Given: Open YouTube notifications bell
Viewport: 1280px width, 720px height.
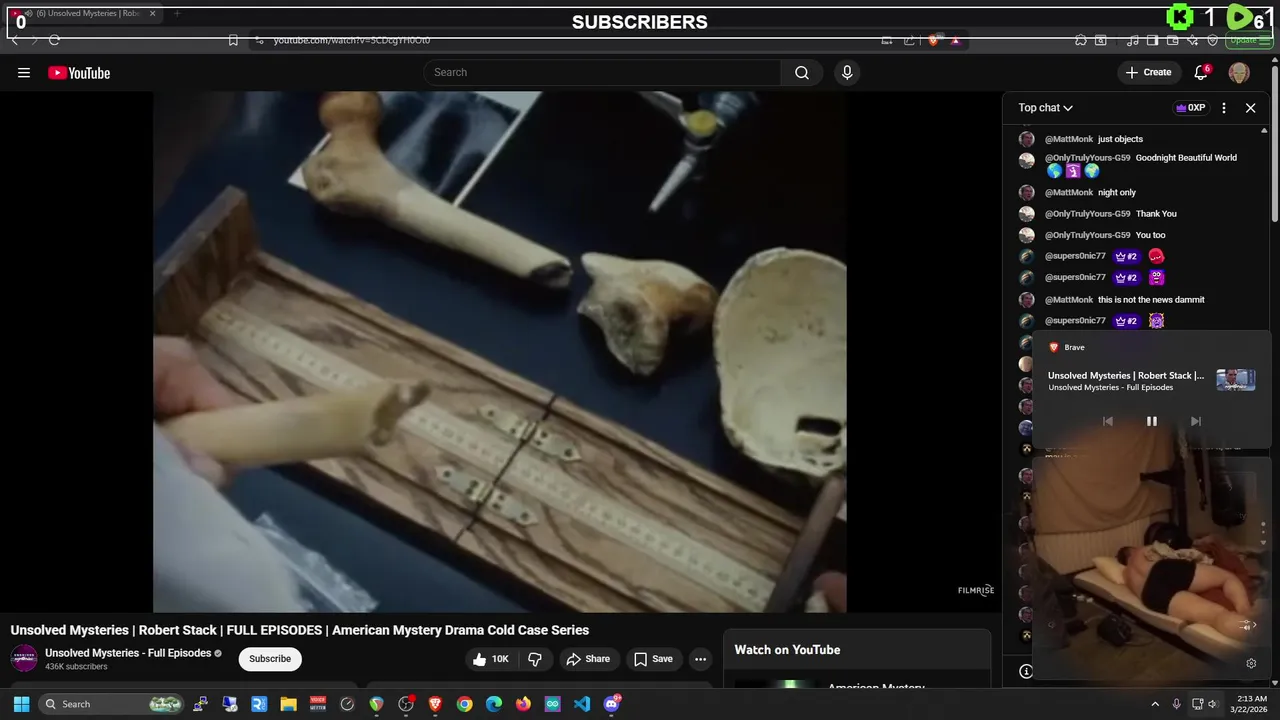Looking at the screenshot, I should [1201, 72].
